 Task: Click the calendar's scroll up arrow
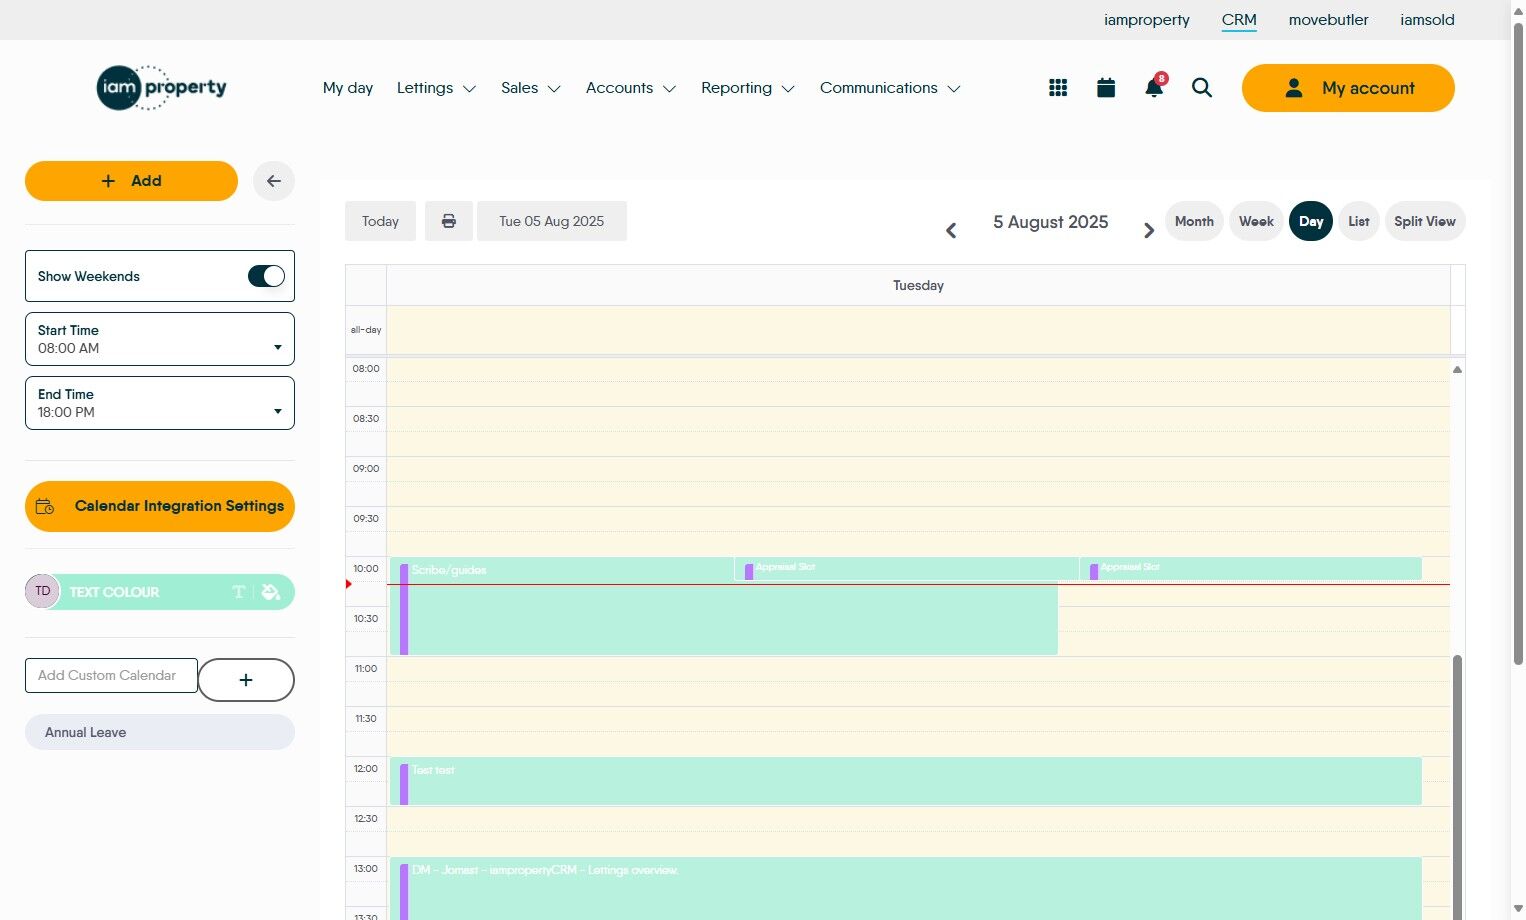point(1457,370)
